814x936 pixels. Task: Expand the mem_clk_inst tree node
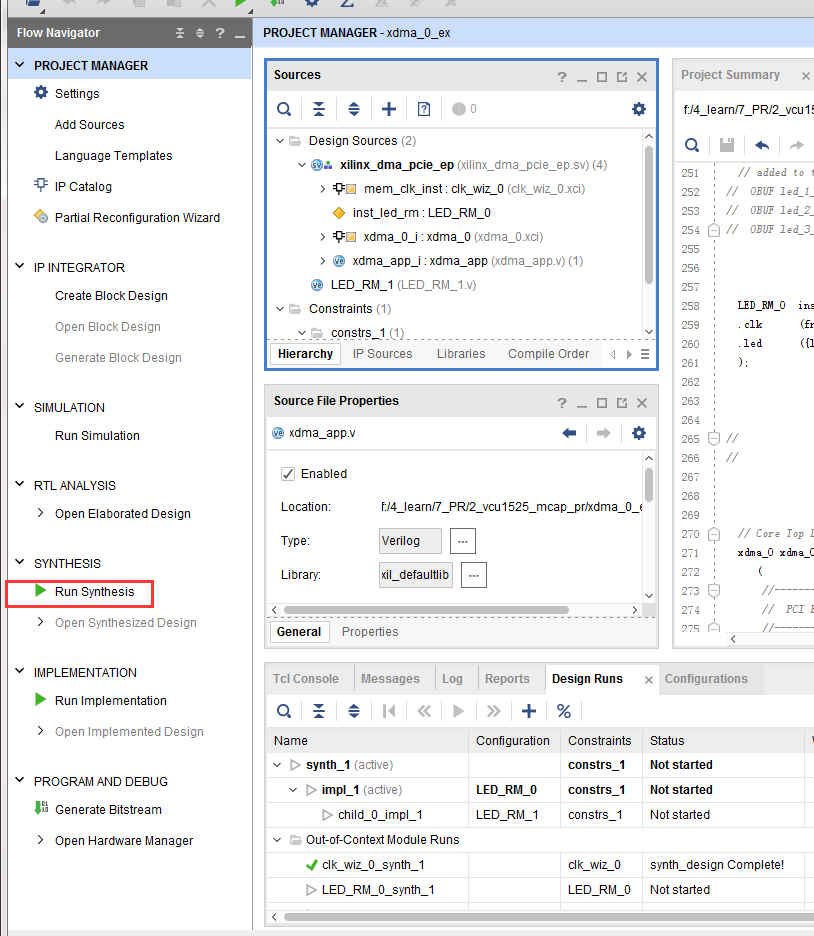[323, 188]
